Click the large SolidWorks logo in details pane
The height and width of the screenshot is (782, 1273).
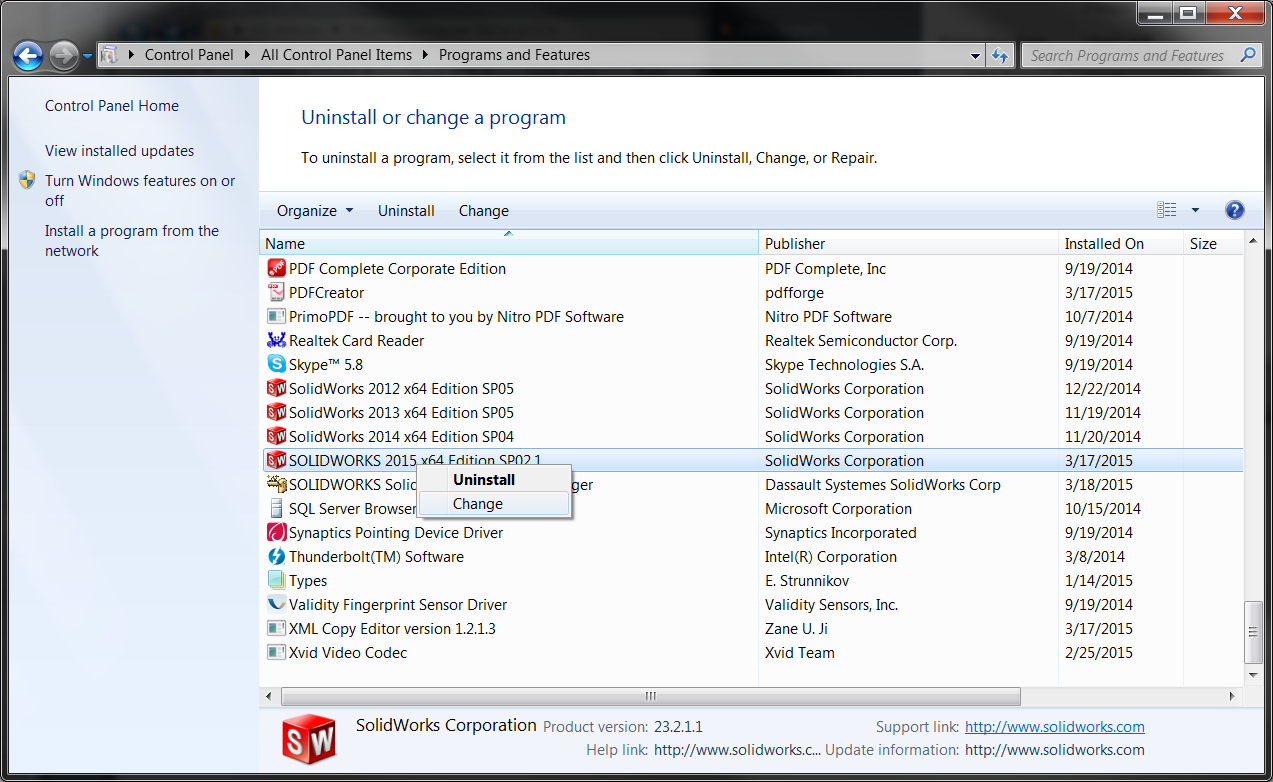tap(309, 741)
